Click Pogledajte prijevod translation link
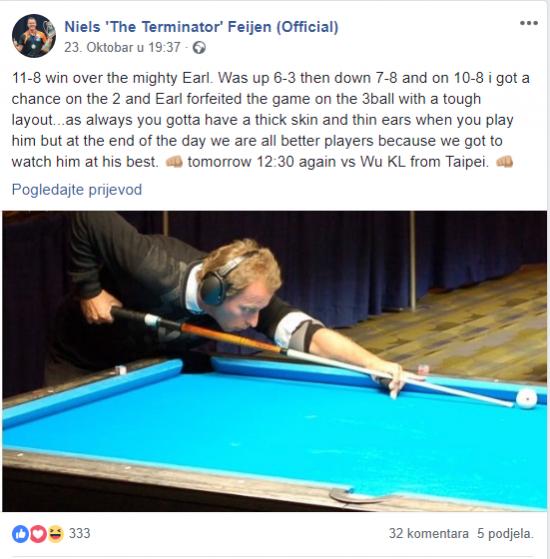The height and width of the screenshot is (559, 550). 77,189
